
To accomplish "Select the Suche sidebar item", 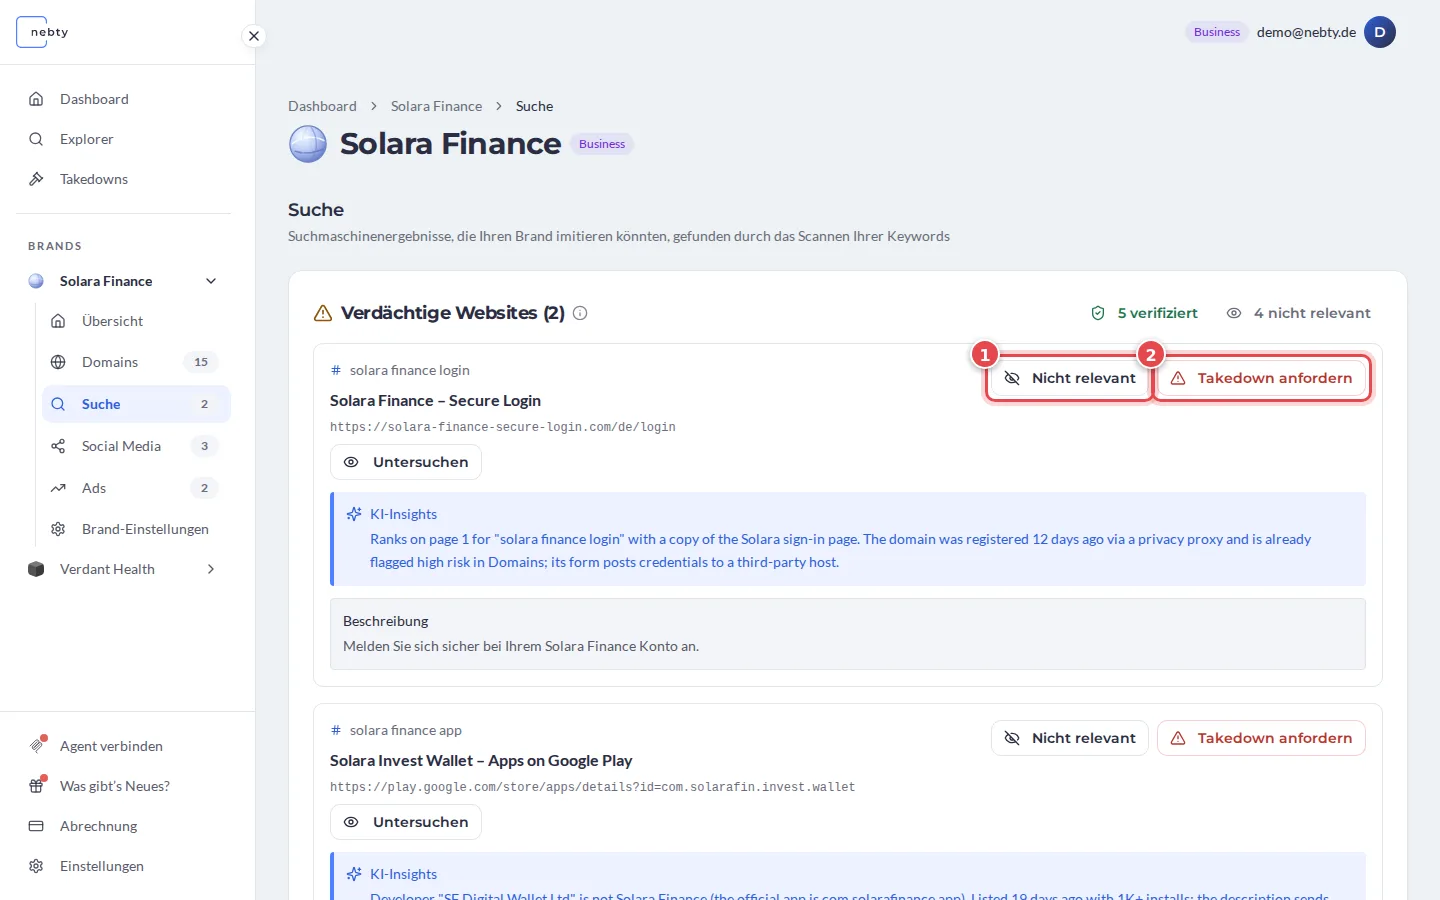I will [x=136, y=404].
